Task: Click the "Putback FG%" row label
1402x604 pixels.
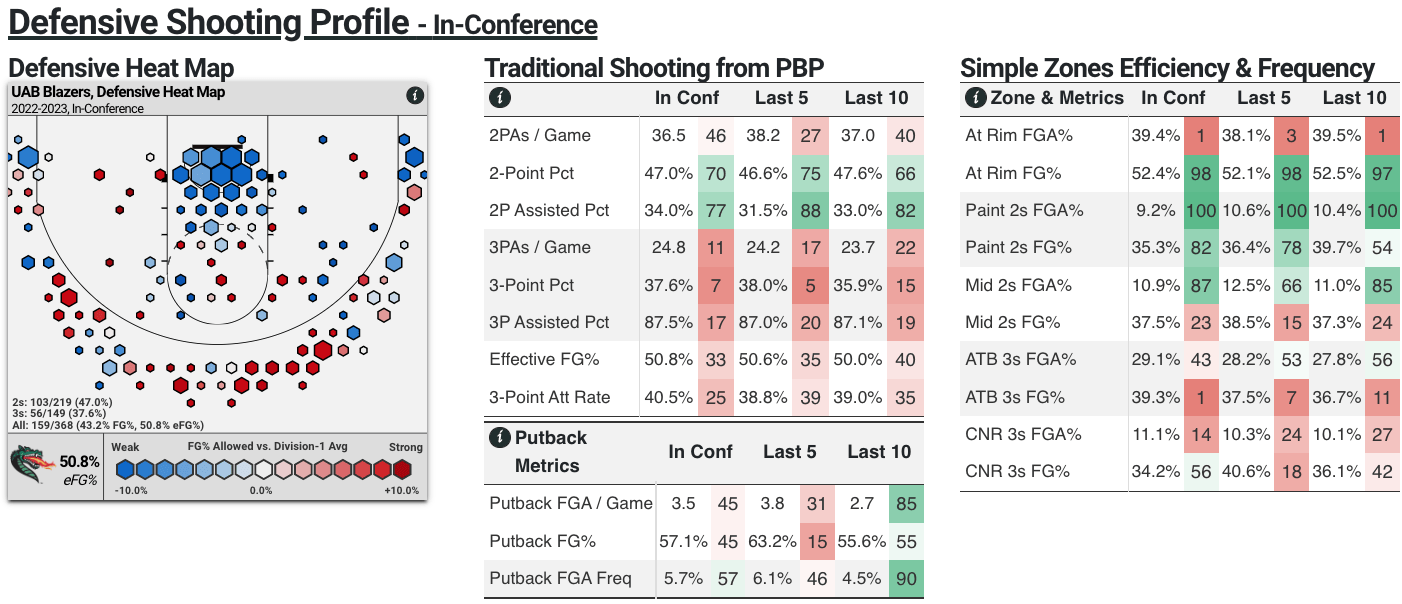Action: click(x=542, y=541)
